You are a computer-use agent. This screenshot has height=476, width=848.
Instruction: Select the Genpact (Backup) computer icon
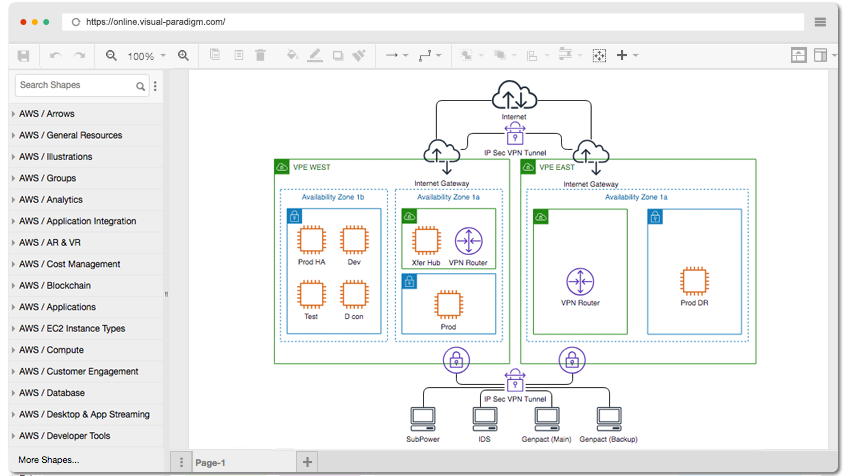click(x=609, y=418)
